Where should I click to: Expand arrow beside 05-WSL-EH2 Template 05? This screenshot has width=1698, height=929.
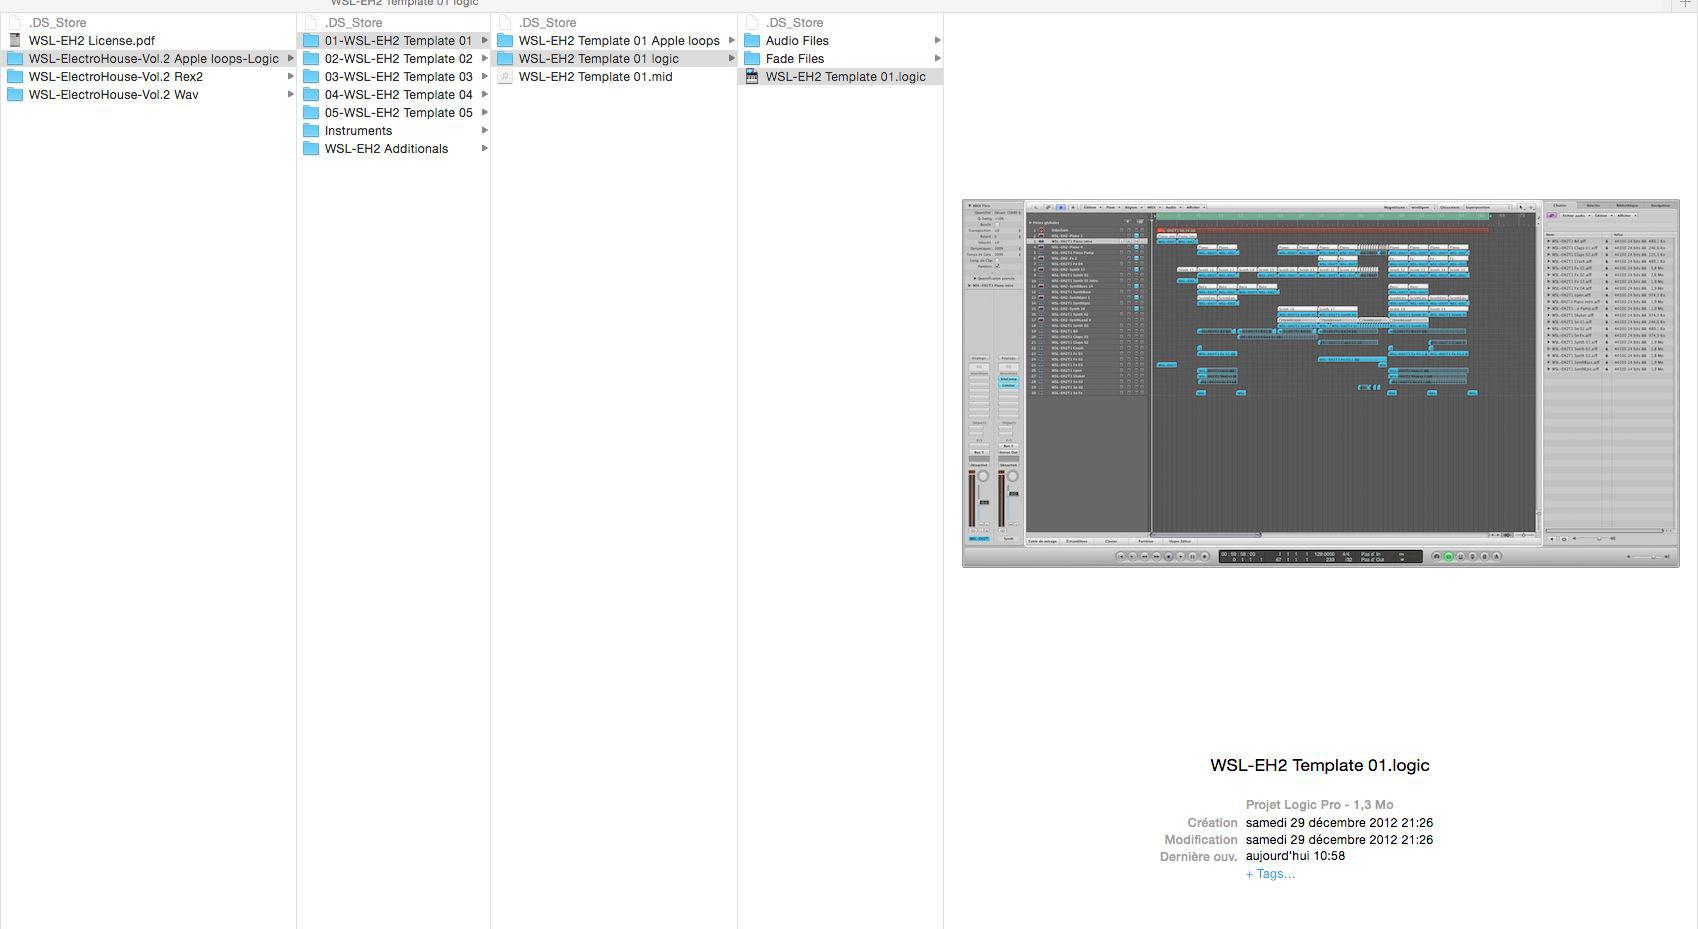(x=485, y=113)
